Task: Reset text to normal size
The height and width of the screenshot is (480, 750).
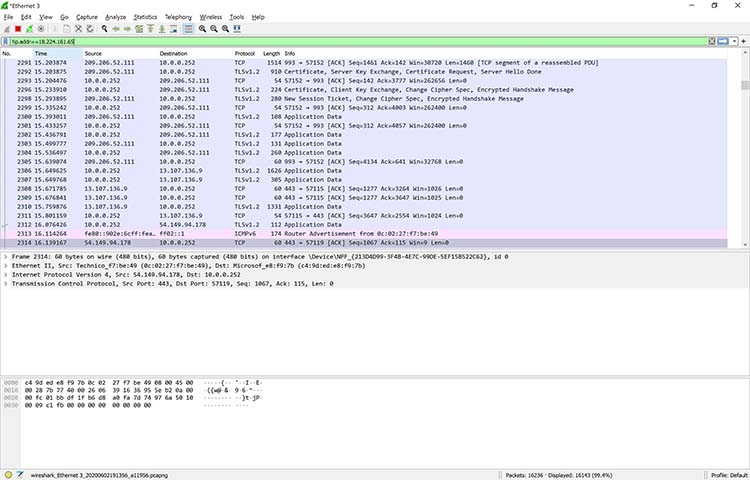Action: click(225, 29)
